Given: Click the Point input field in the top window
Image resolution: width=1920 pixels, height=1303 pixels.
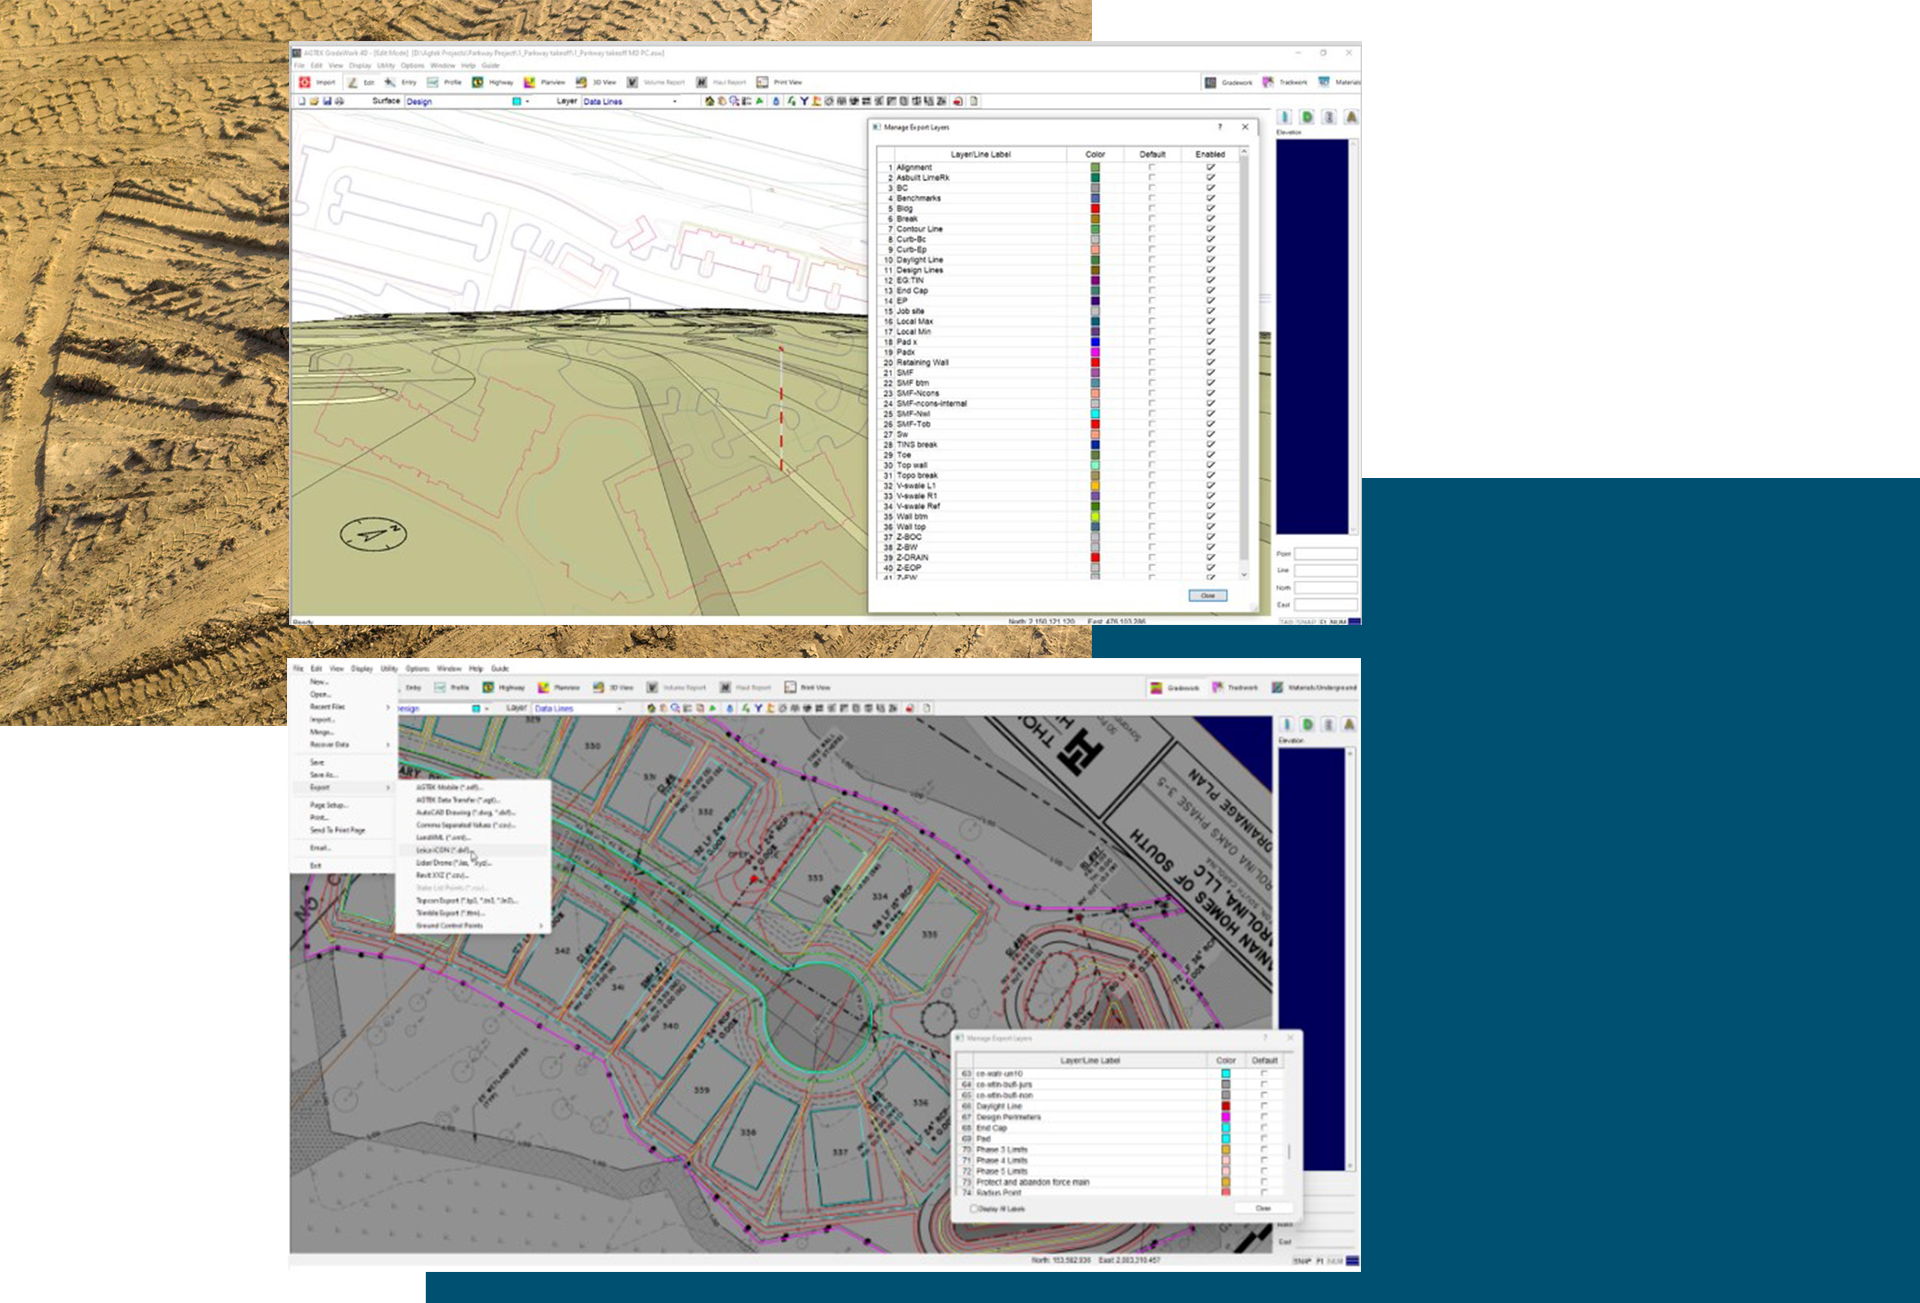Looking at the screenshot, I should 1326,553.
